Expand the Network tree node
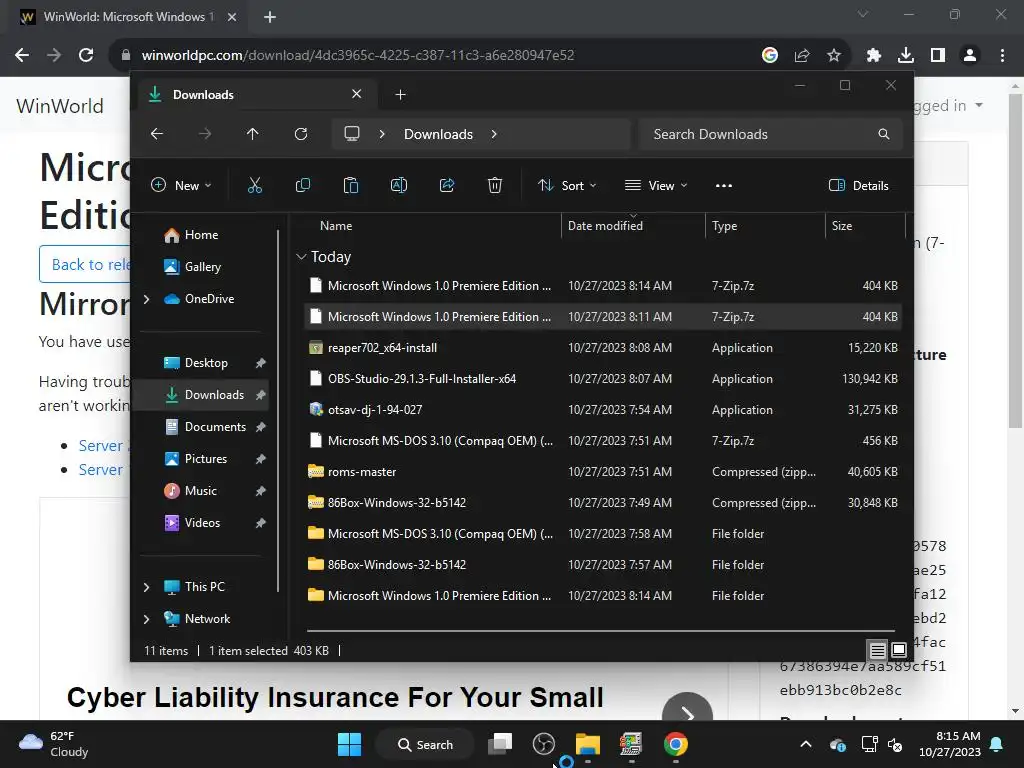 [x=146, y=619]
